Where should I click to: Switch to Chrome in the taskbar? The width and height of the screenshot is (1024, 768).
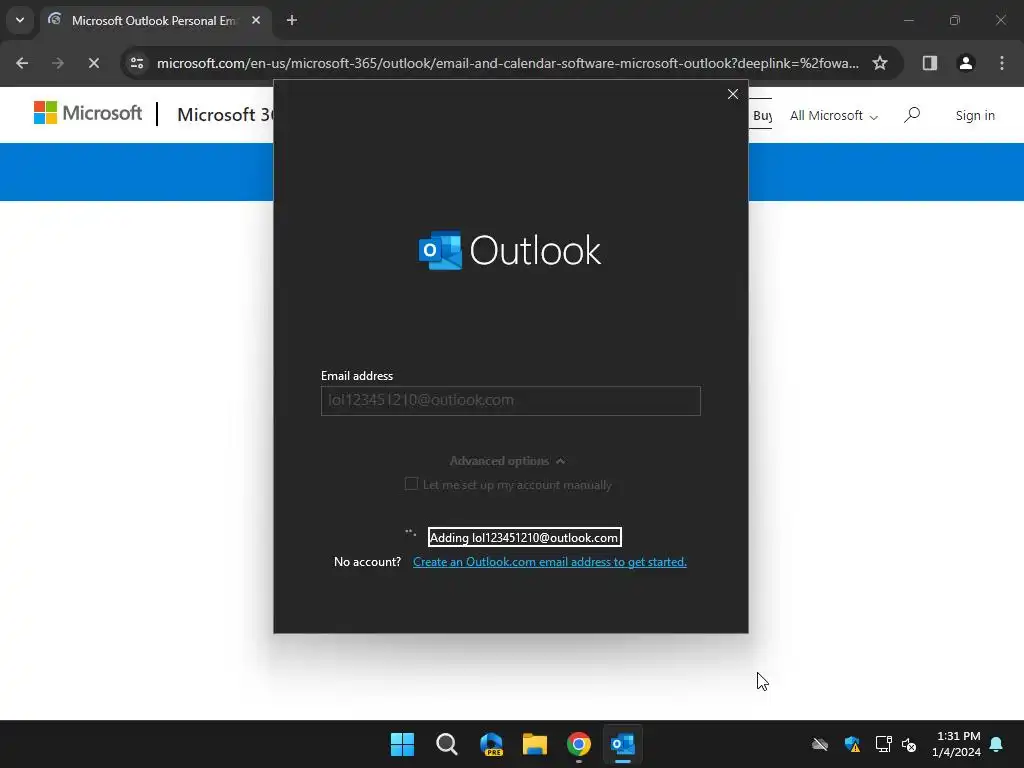tap(579, 744)
